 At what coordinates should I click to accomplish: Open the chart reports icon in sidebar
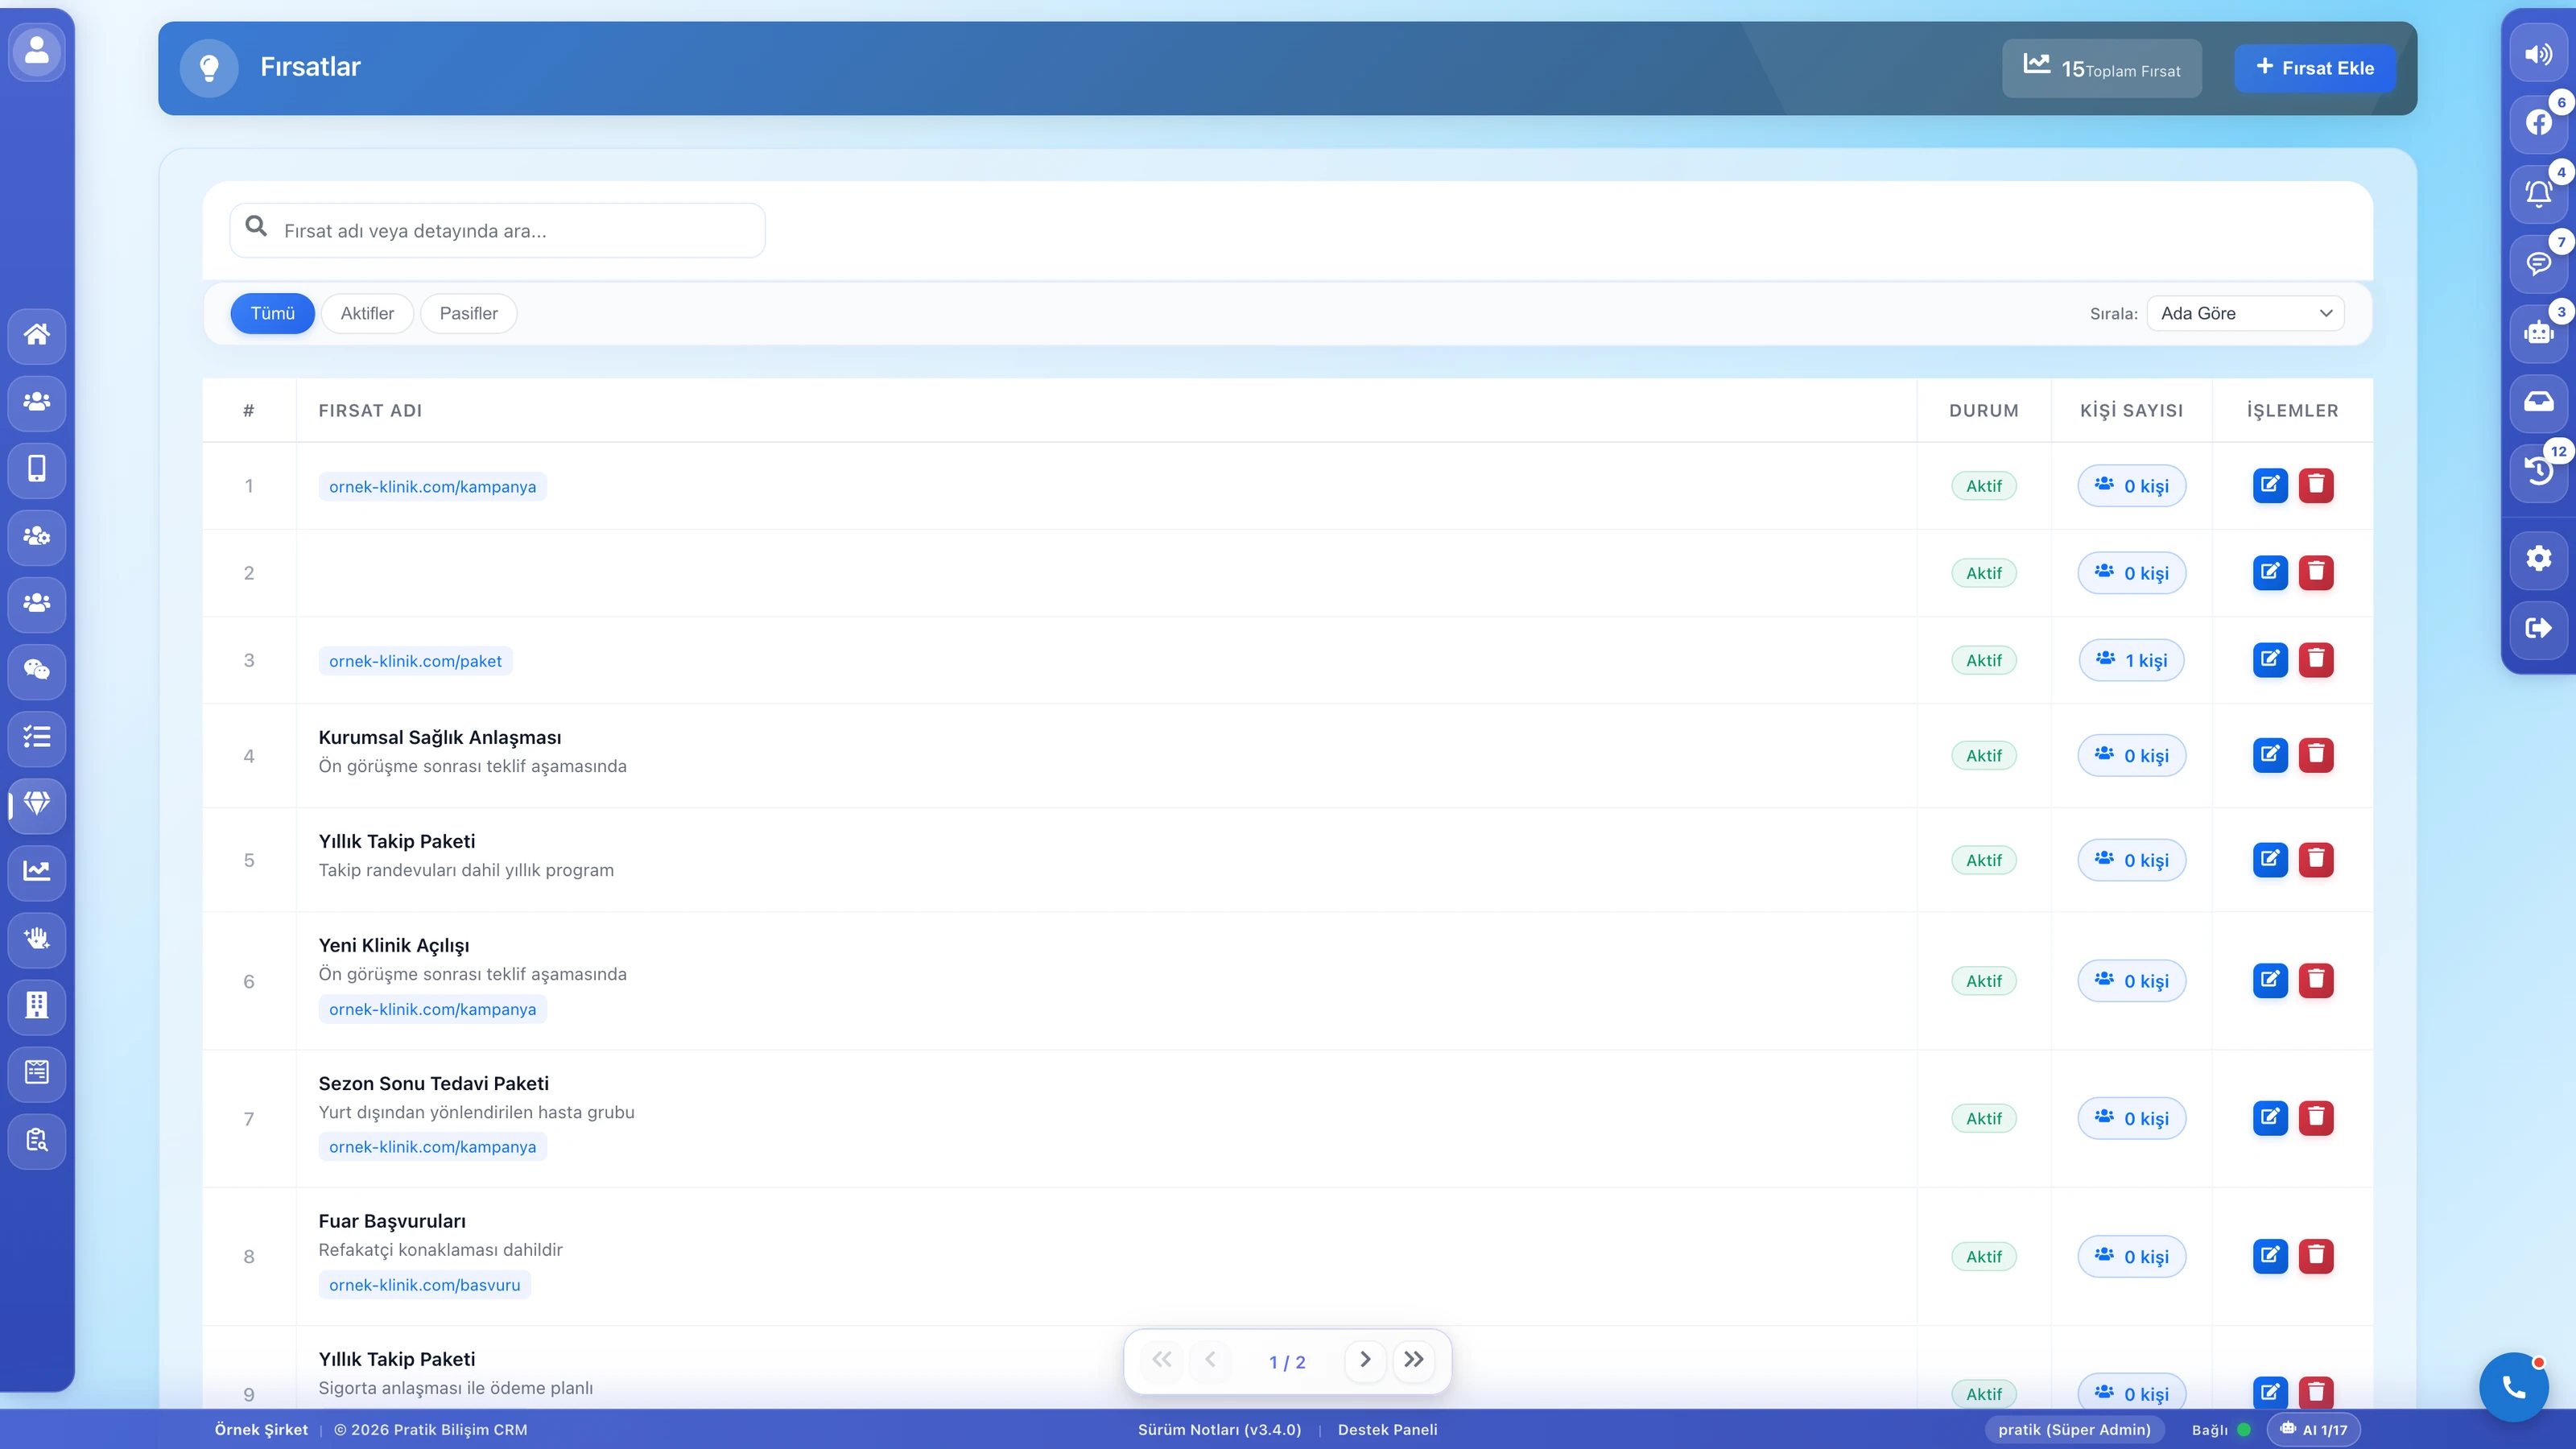[x=37, y=871]
